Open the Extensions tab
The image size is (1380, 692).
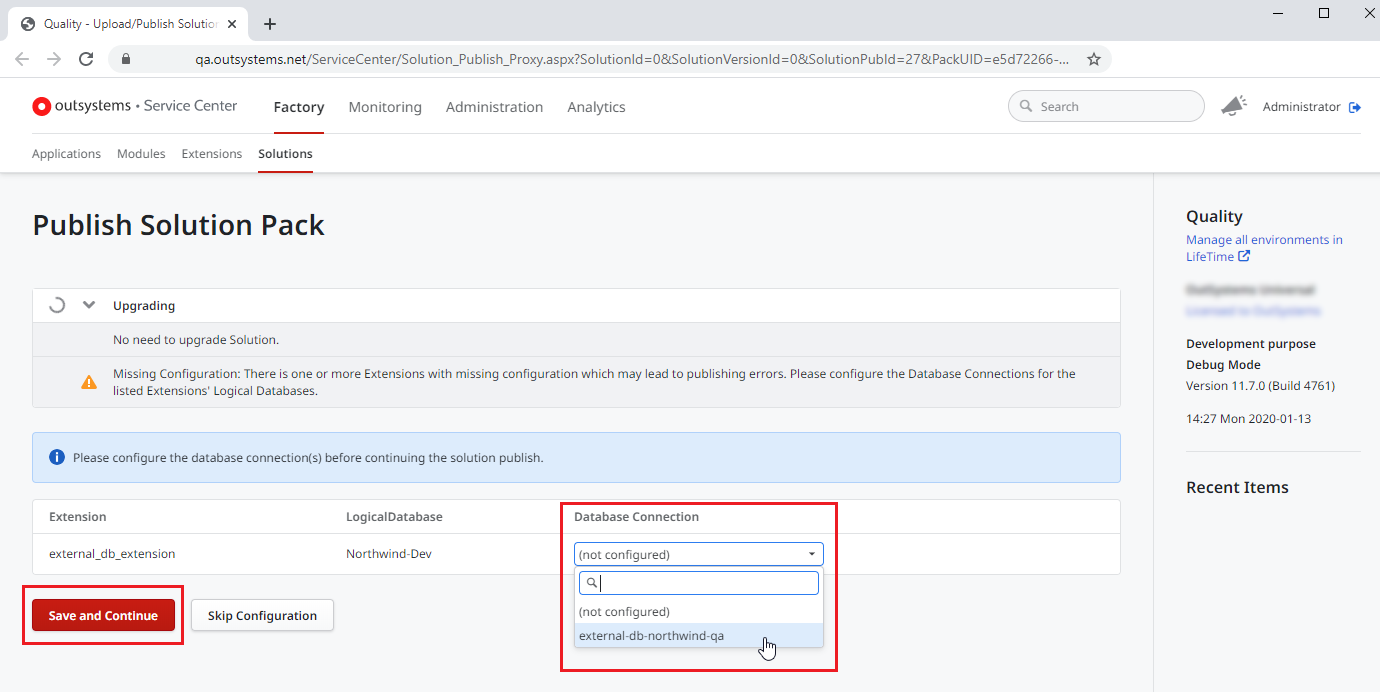pos(211,153)
